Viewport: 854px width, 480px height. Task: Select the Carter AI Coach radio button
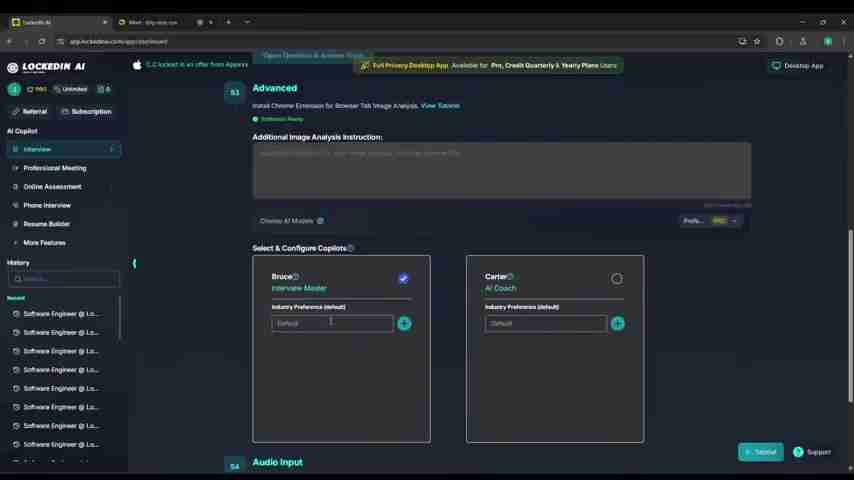(616, 279)
